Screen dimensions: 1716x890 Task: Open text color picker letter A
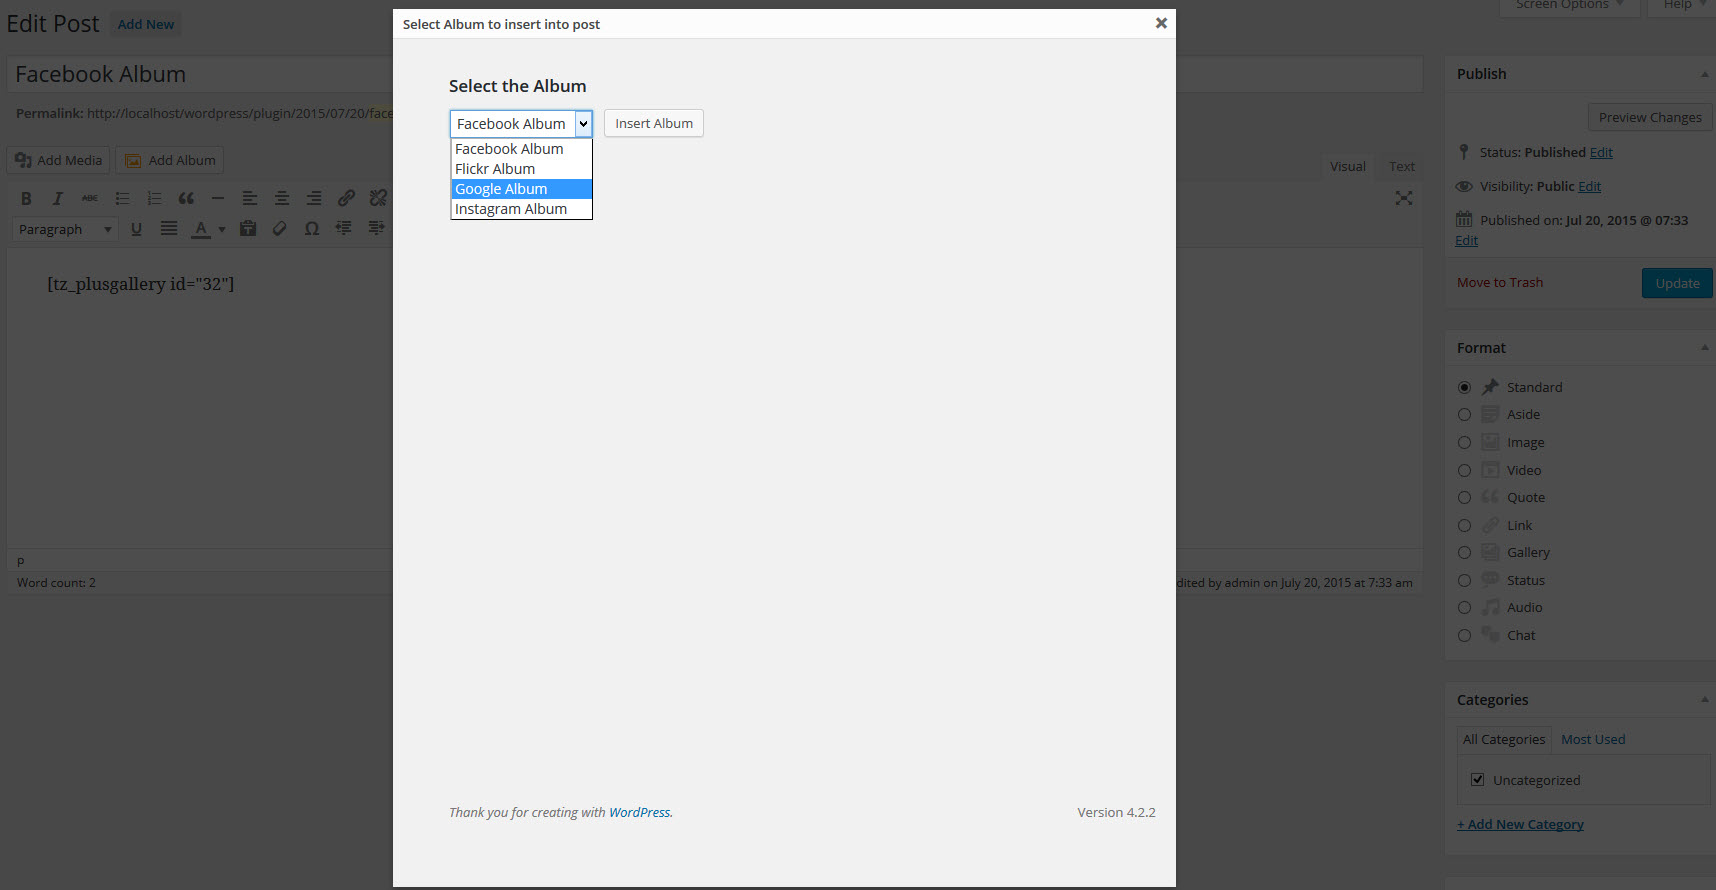(x=201, y=229)
